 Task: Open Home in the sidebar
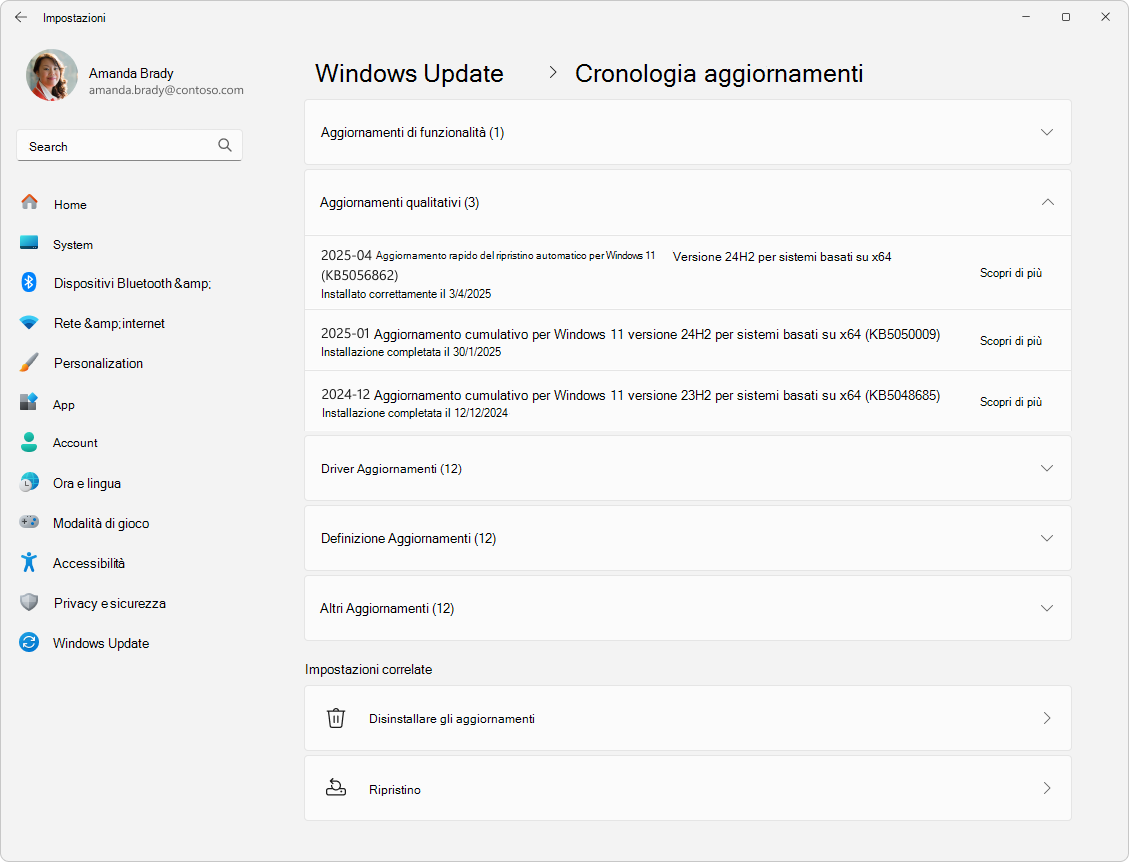coord(70,205)
